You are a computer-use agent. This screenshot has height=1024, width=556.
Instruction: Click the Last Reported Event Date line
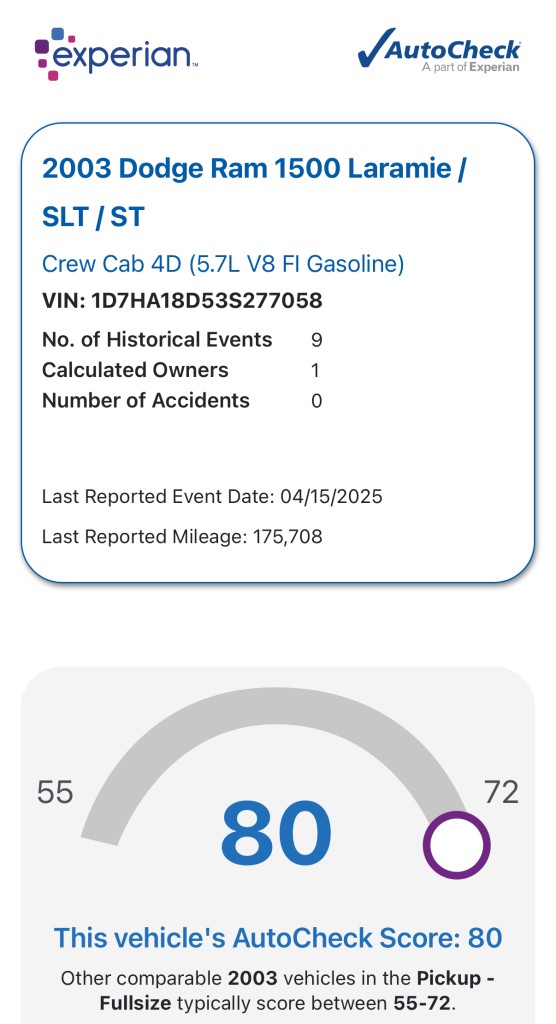212,497
